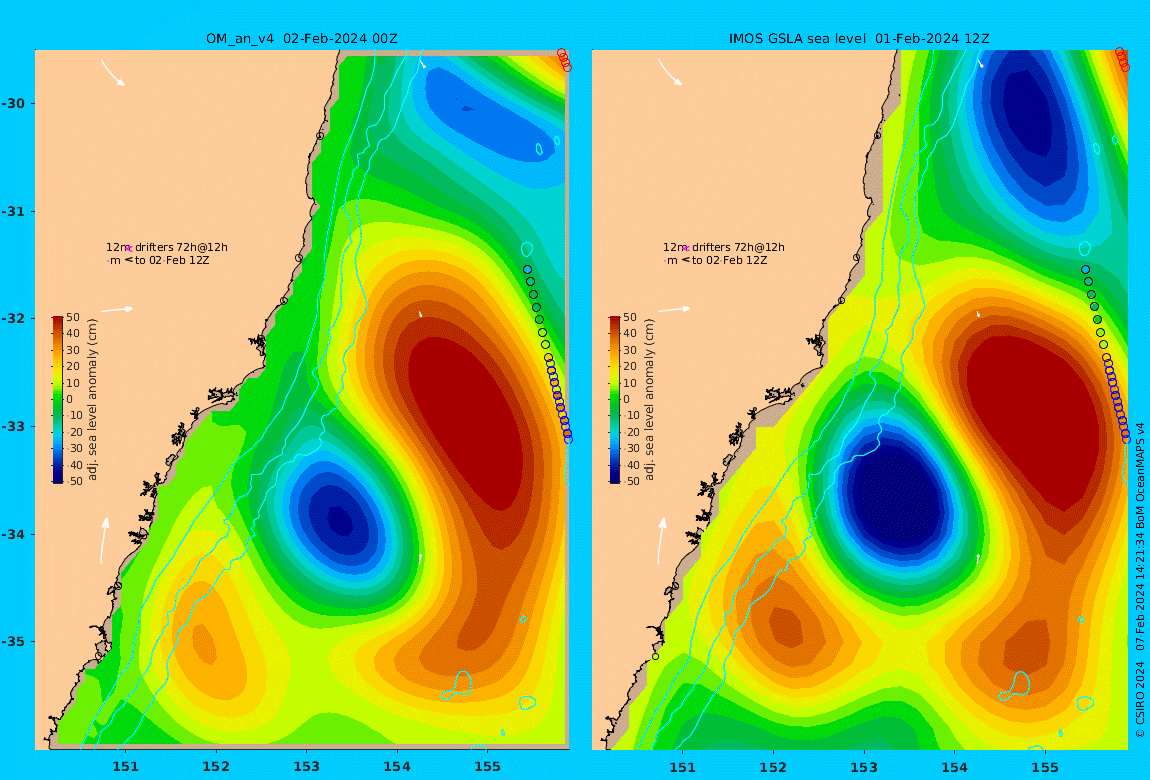Click the left map's sea level anomaly color bar
The width and height of the screenshot is (1150, 780).
(58, 400)
